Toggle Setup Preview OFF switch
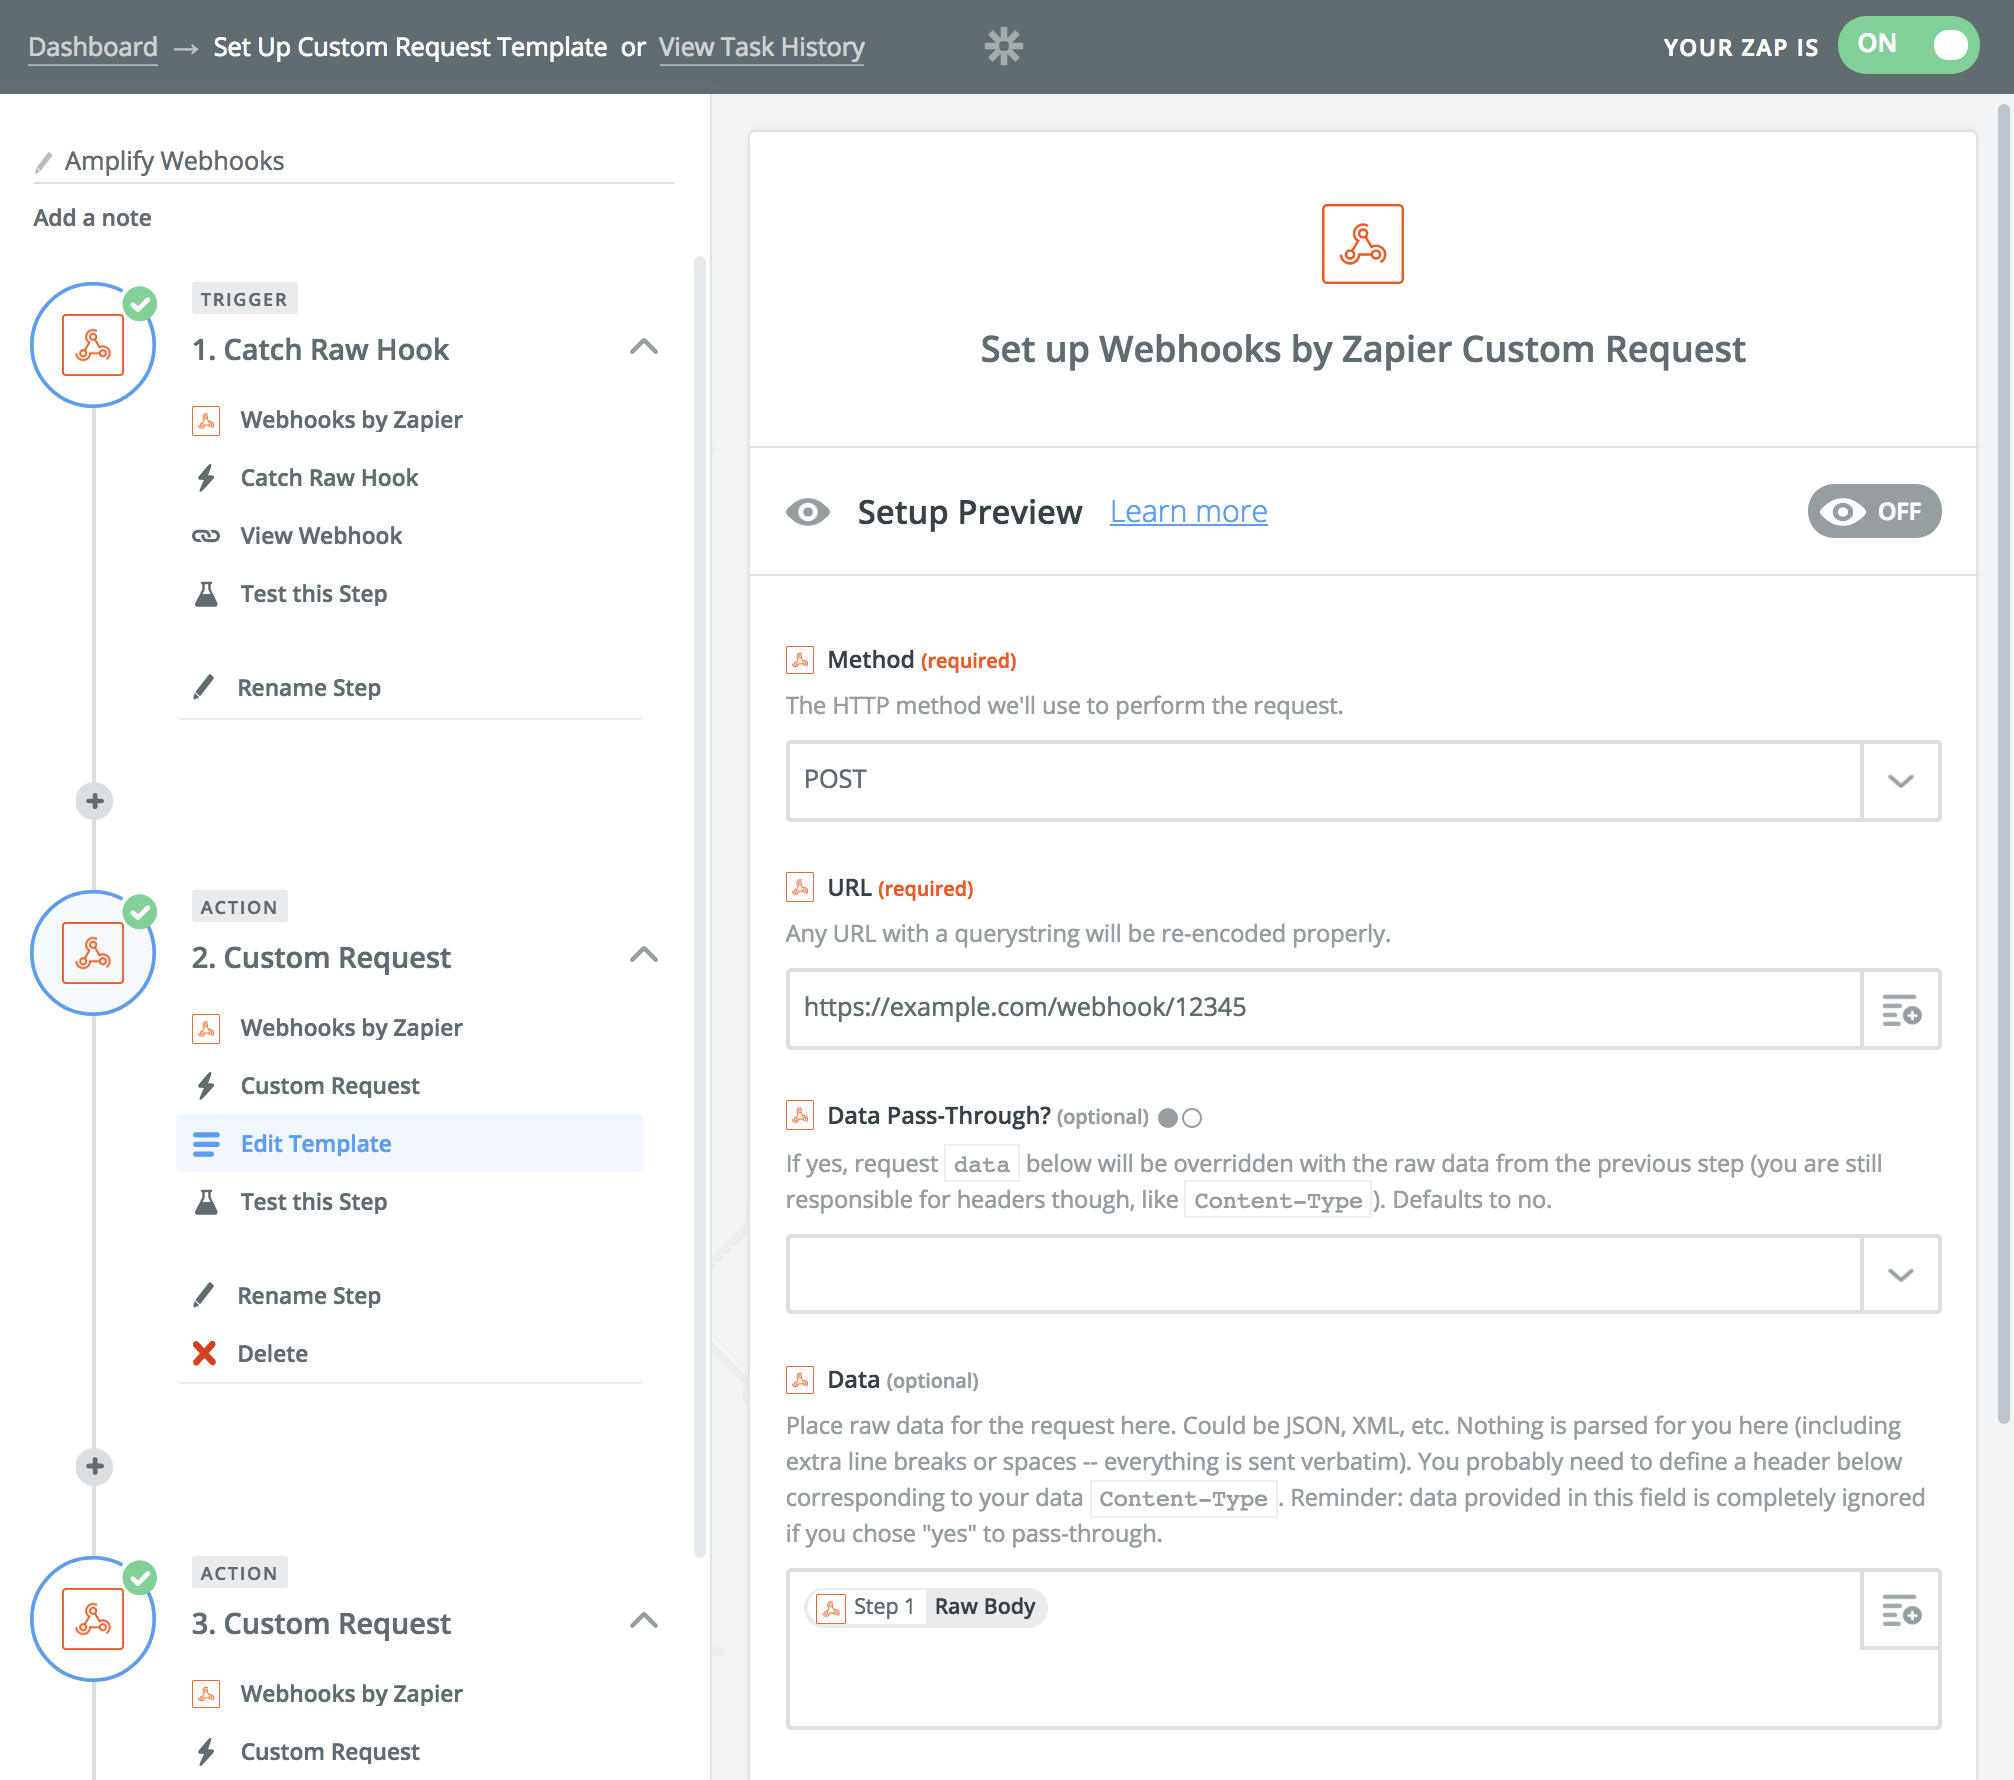The width and height of the screenshot is (2014, 1780). pyautogui.click(x=1873, y=512)
